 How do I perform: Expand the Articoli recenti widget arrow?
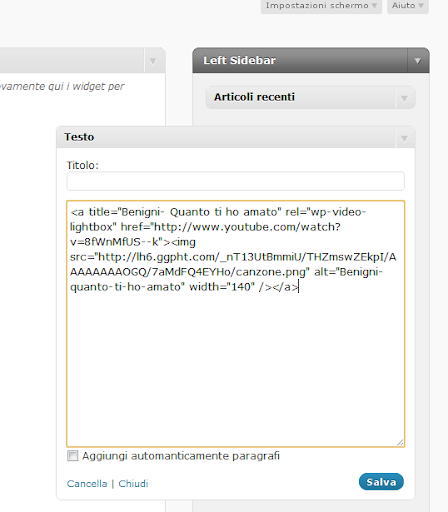coord(404,98)
